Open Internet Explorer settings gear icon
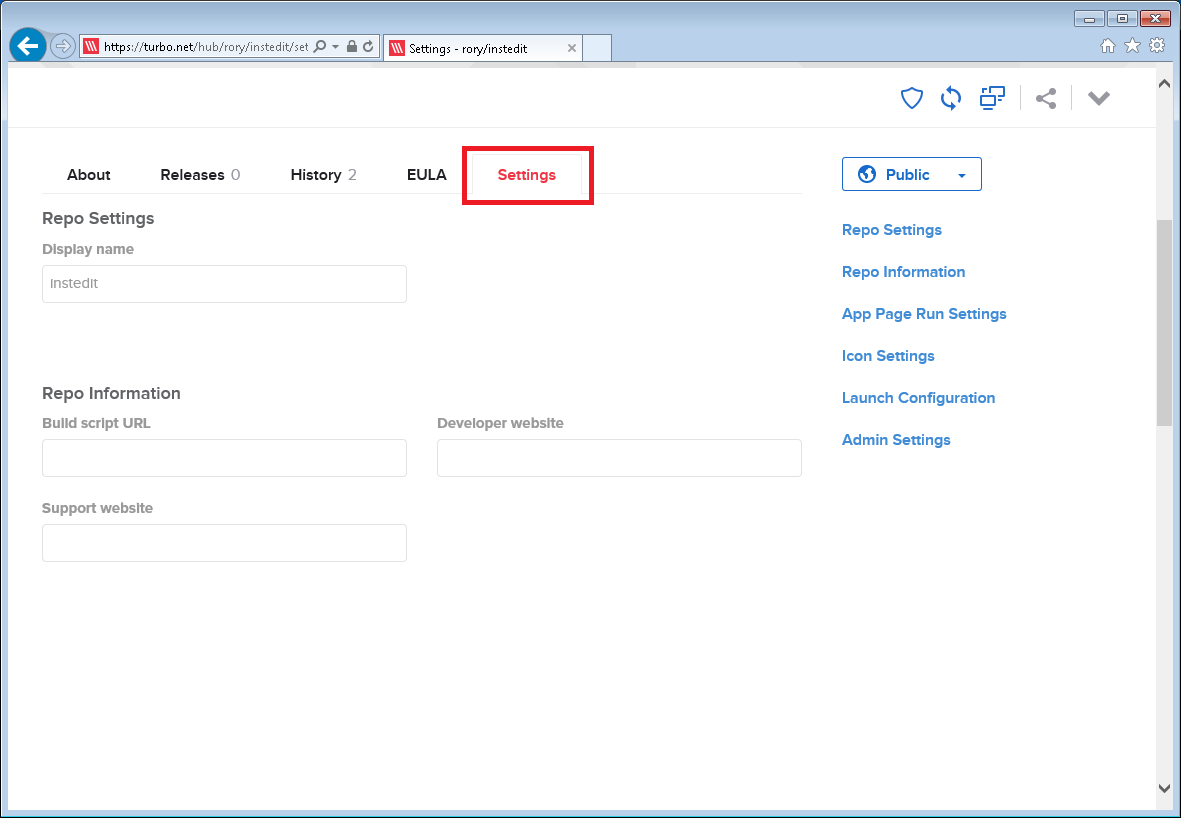The height and width of the screenshot is (818, 1181). [x=1157, y=45]
